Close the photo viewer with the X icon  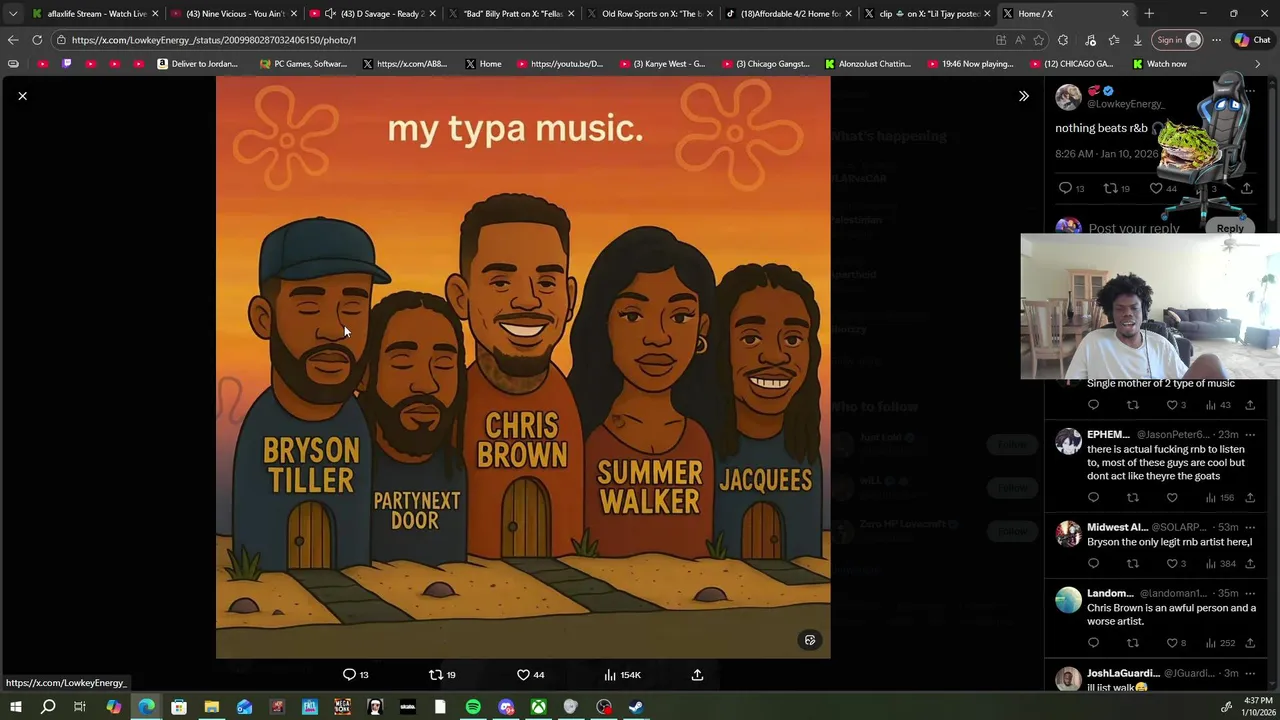pyautogui.click(x=22, y=96)
